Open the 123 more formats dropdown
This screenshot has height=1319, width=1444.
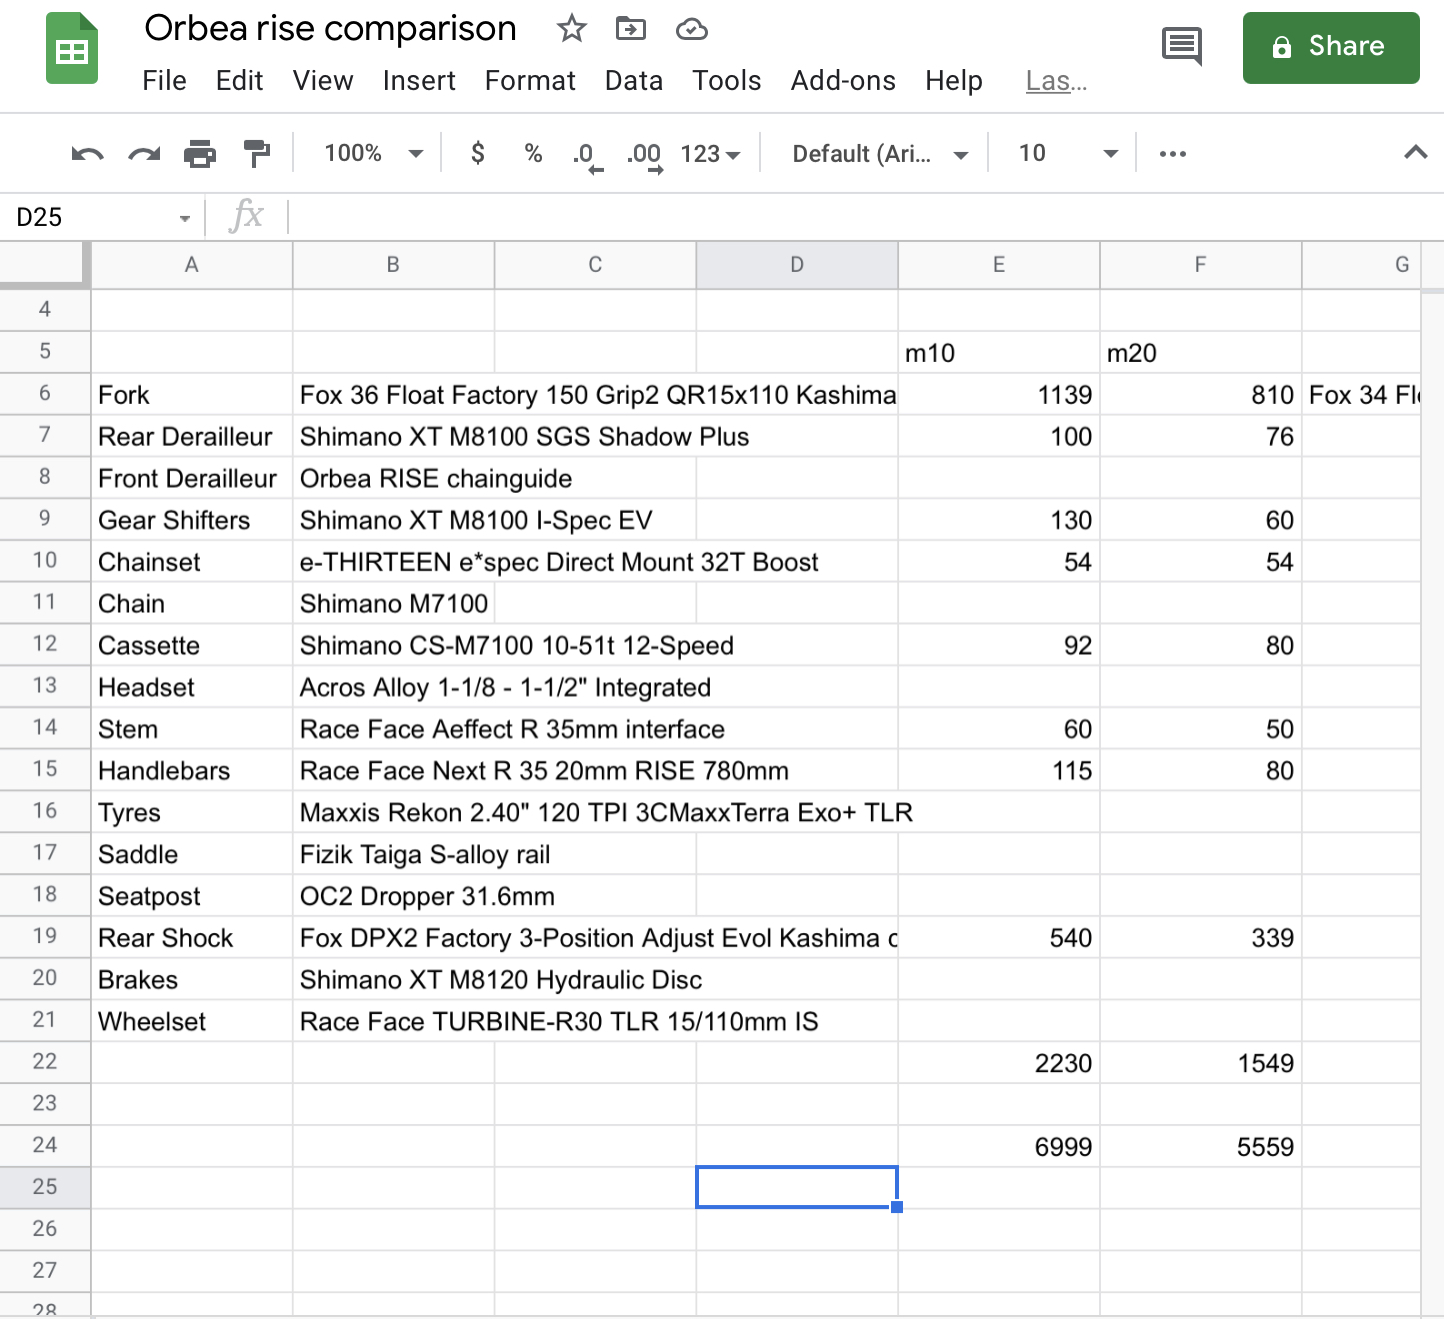pos(710,154)
